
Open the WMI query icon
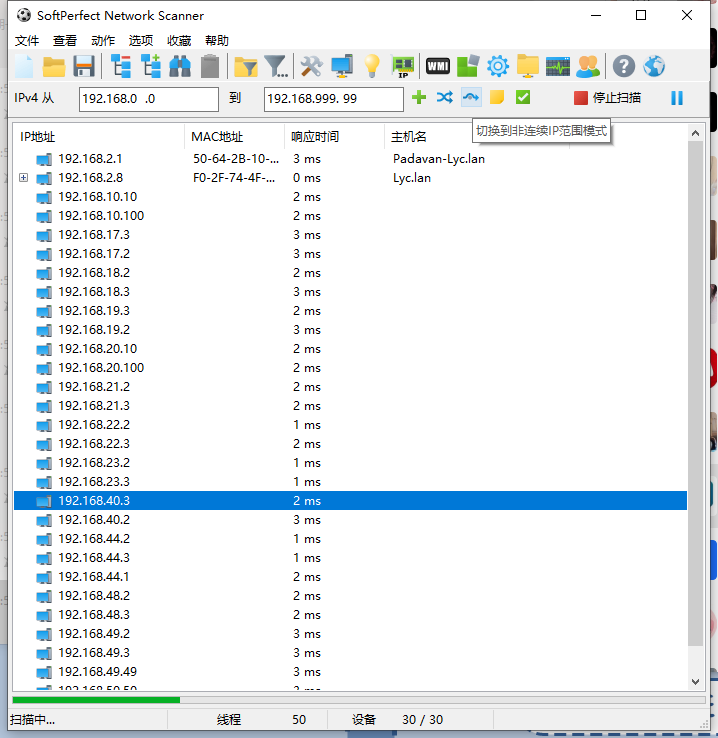pyautogui.click(x=438, y=66)
